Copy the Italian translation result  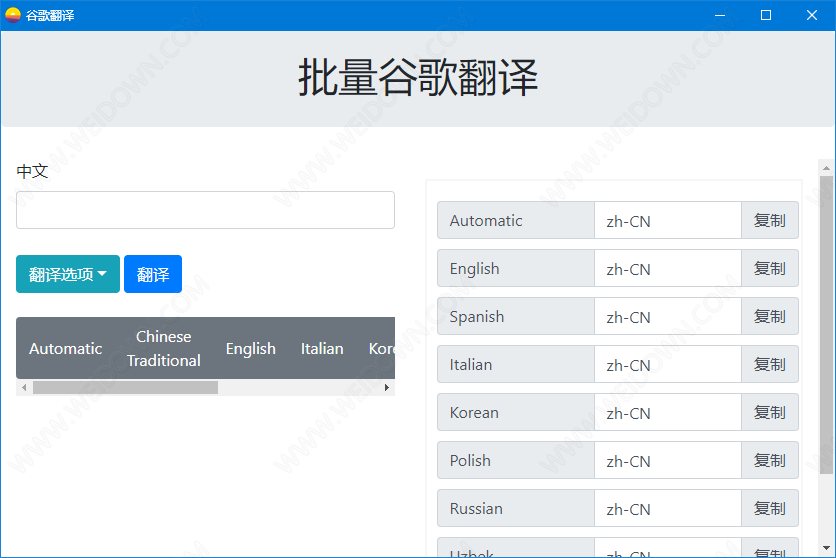click(769, 364)
